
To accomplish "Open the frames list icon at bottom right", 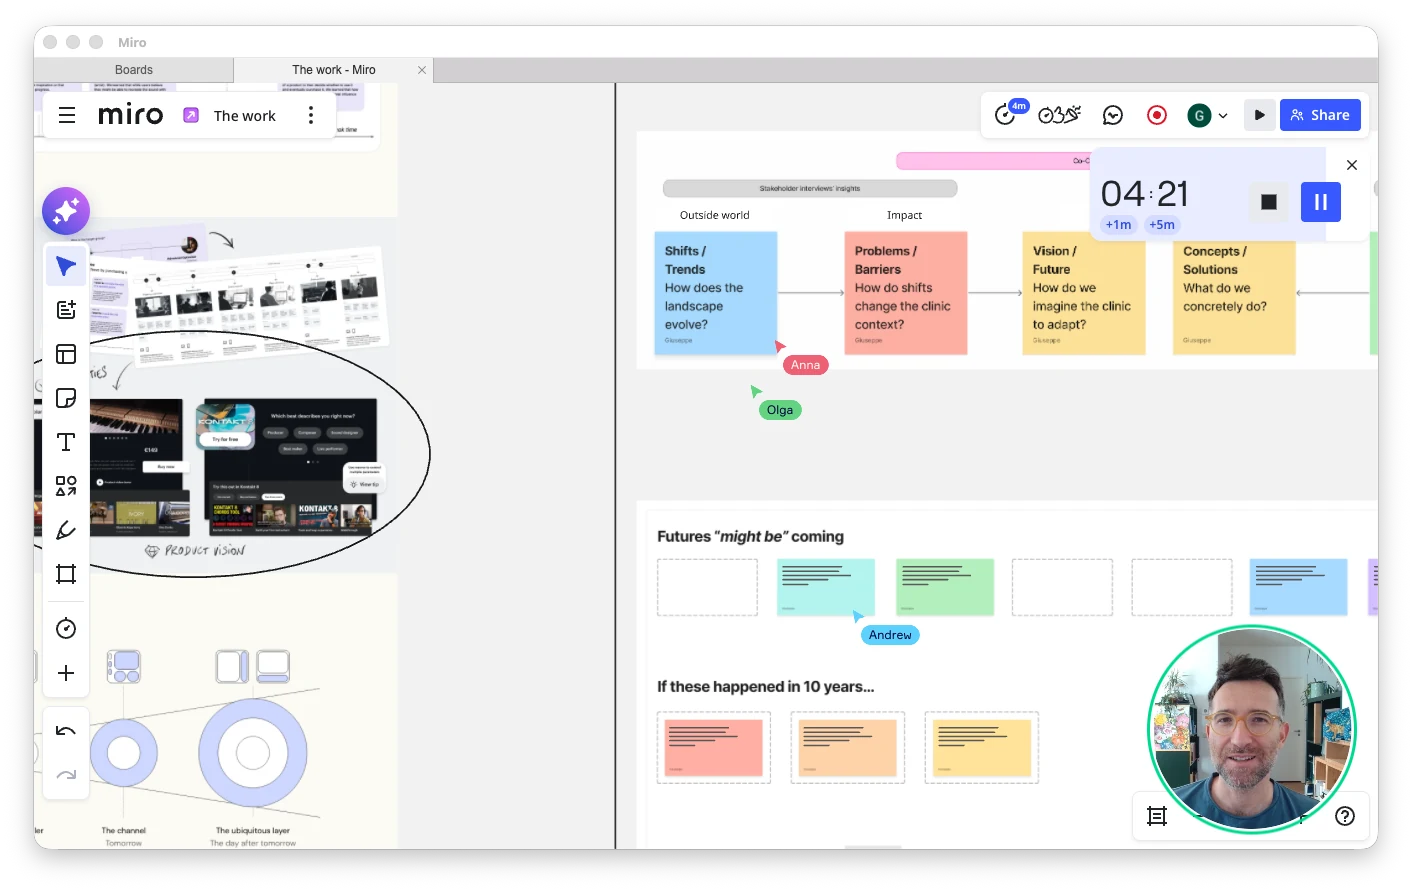I will 1157,816.
